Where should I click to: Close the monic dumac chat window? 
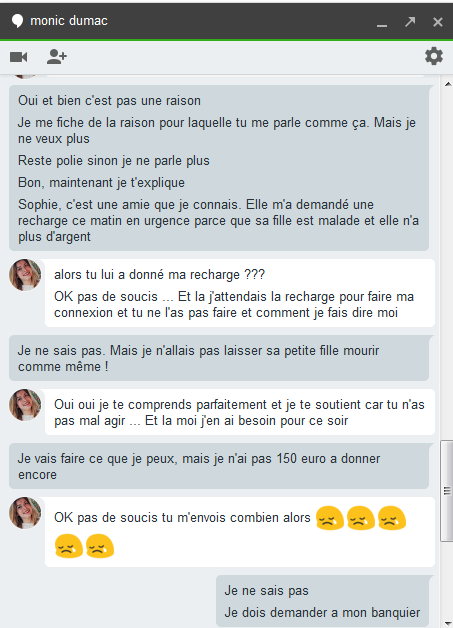click(437, 22)
